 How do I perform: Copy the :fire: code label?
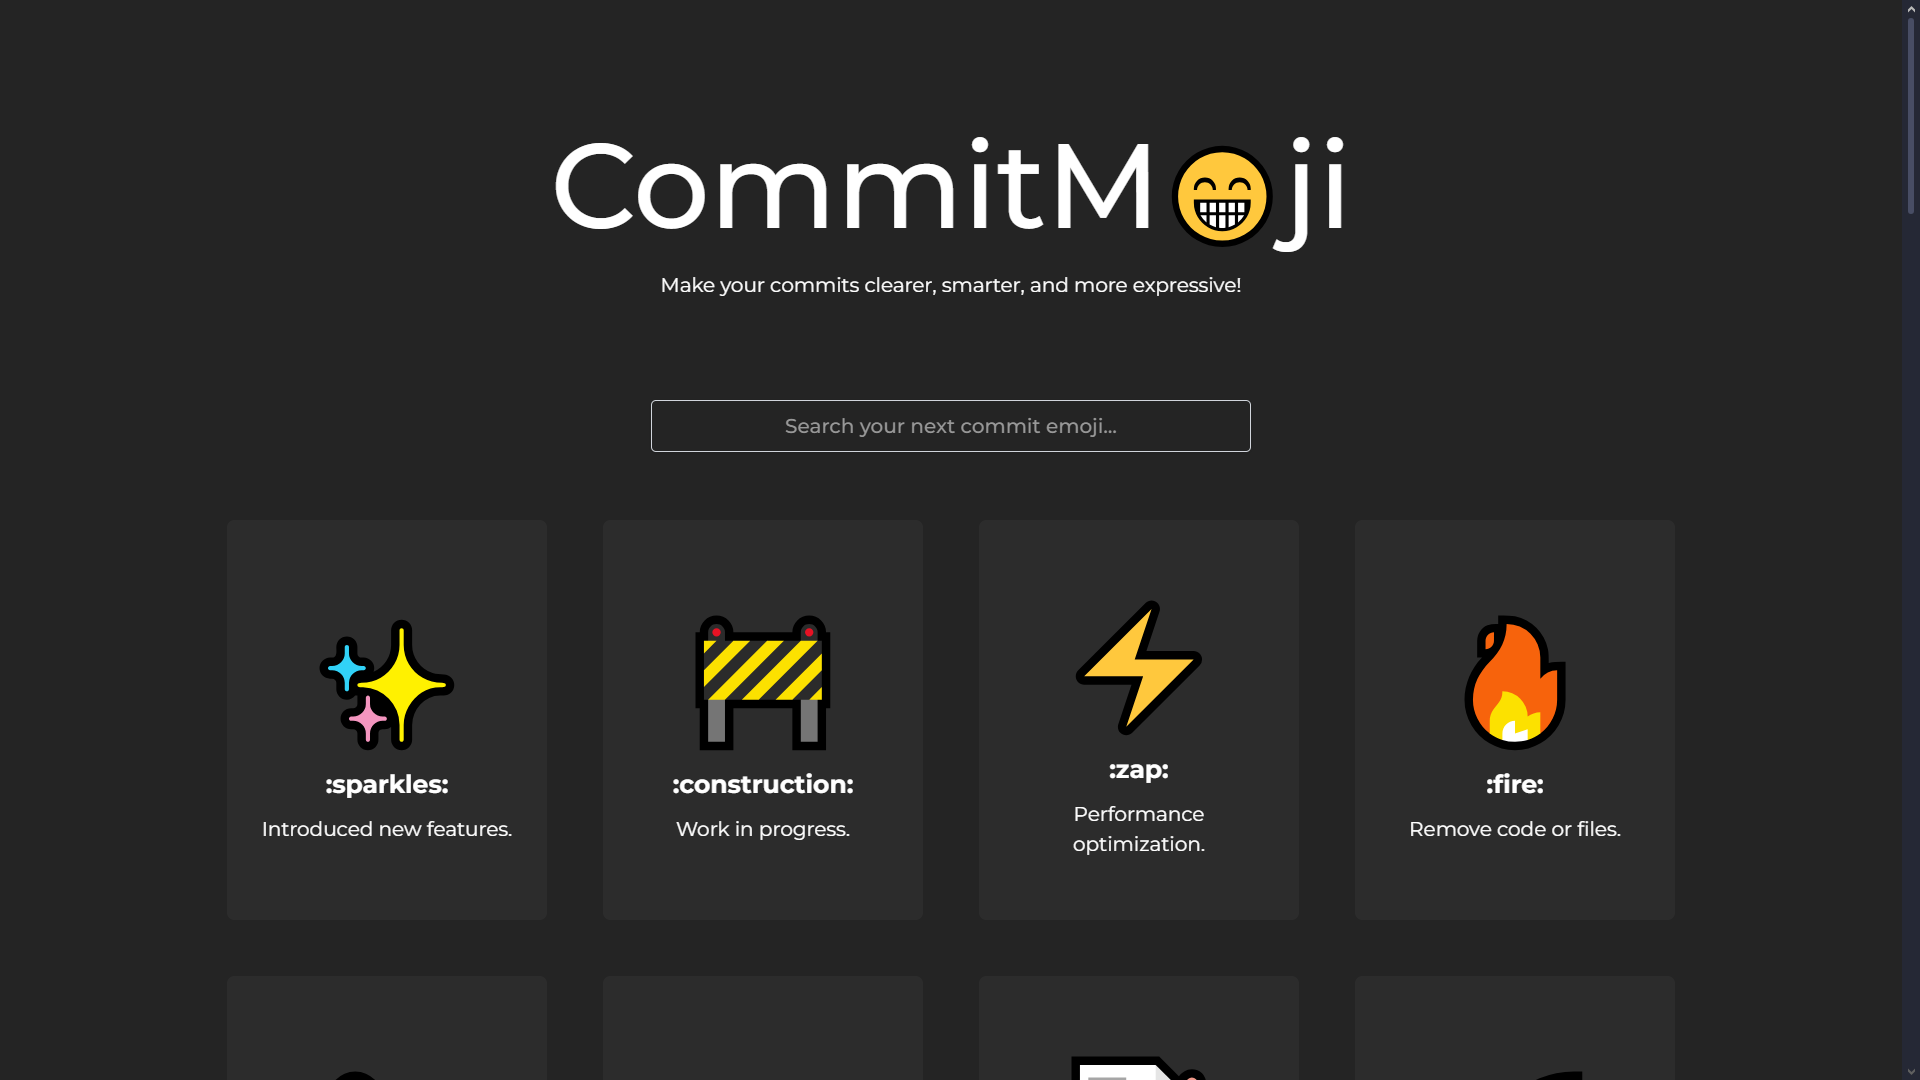click(1515, 784)
